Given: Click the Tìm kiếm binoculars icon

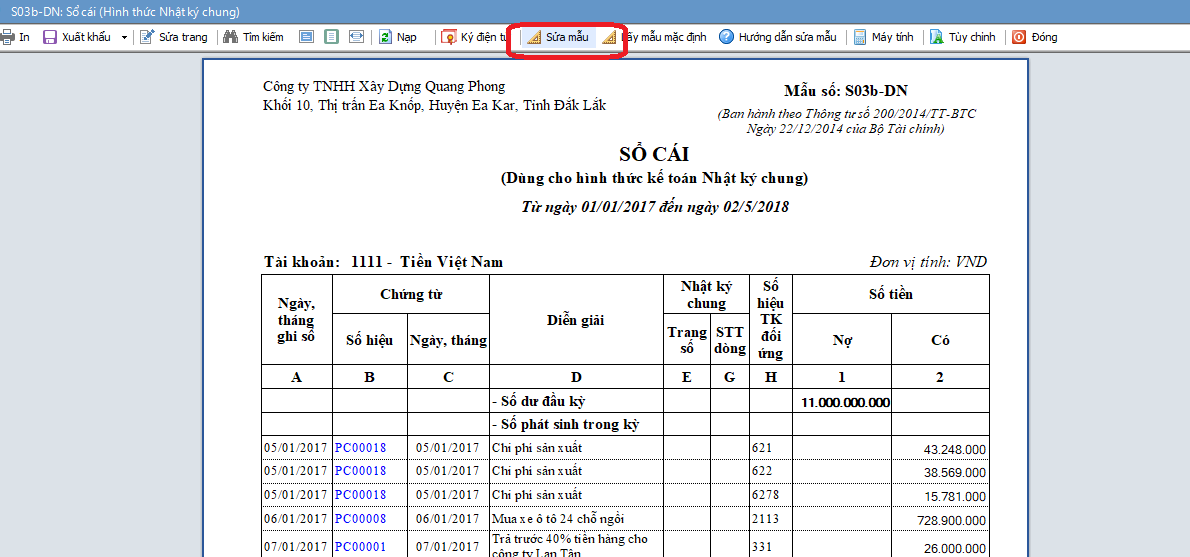Looking at the screenshot, I should pos(231,36).
